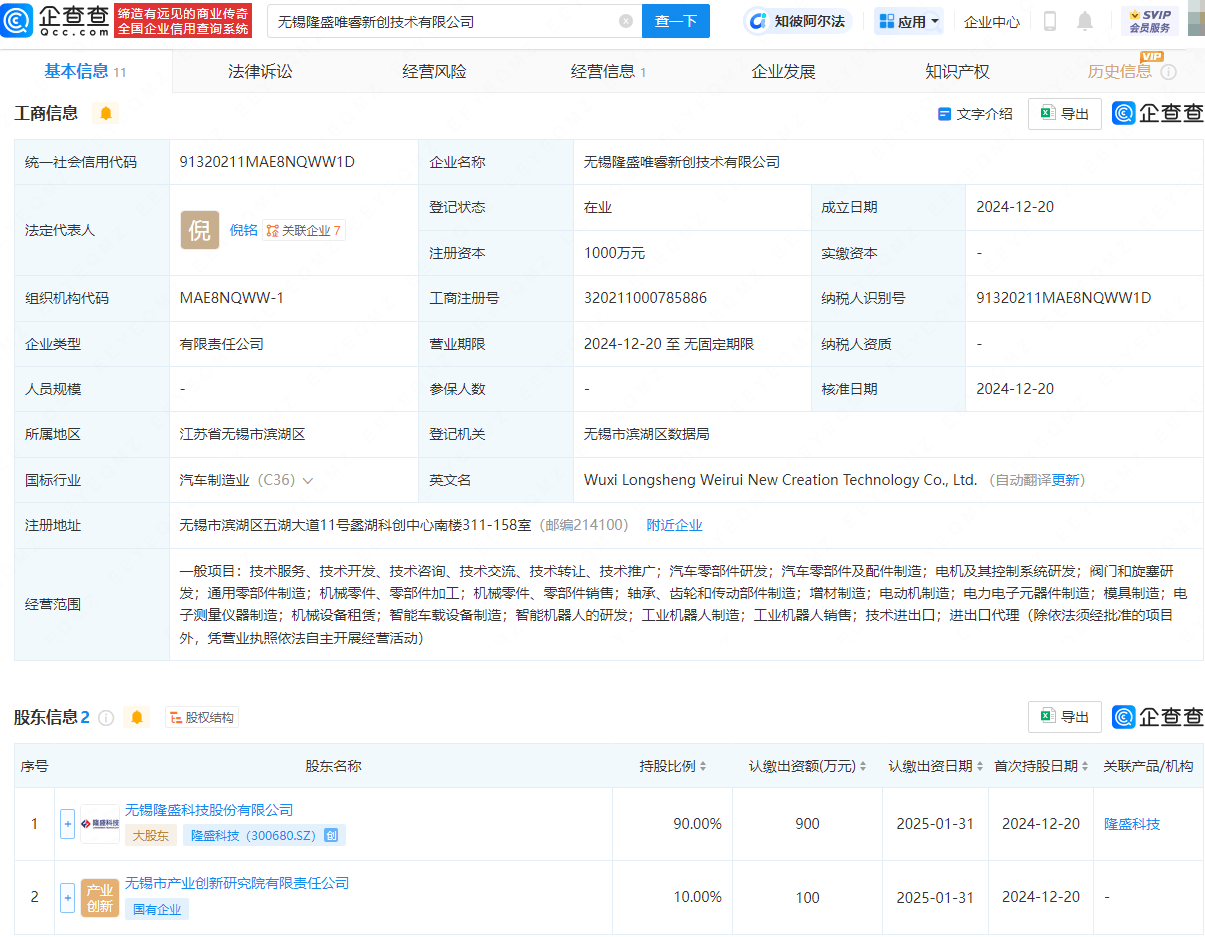Screen dimensions: 1205x937
Task: Click the info icon beside 历史信息
Action: pyautogui.click(x=1168, y=72)
